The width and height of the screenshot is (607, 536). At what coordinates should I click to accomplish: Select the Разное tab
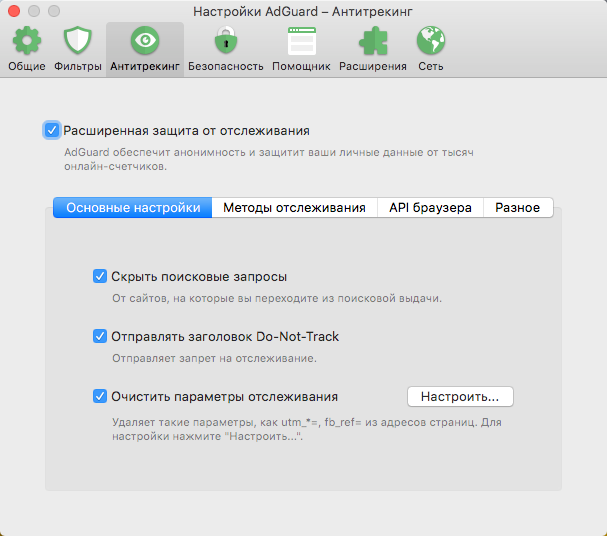[518, 208]
